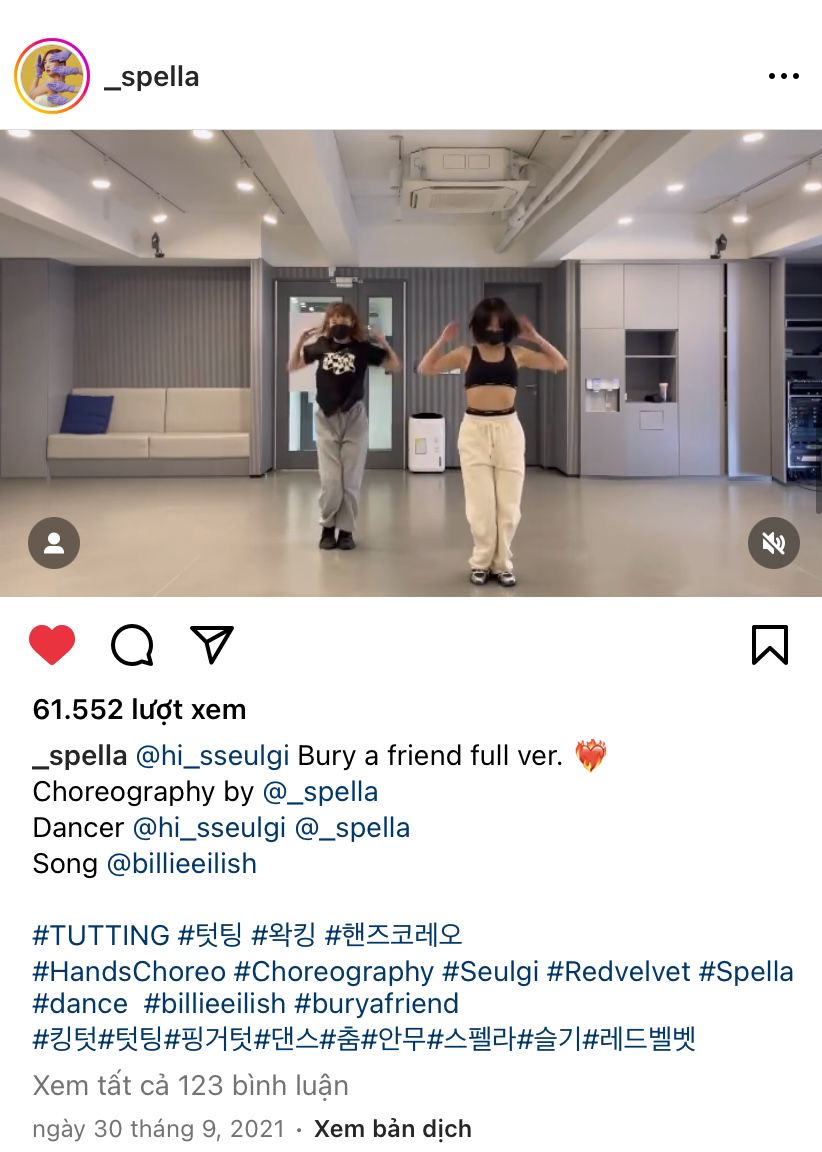The height and width of the screenshot is (1152, 822).
Task: Visit the @billieeilish profile link
Action: 181,863
